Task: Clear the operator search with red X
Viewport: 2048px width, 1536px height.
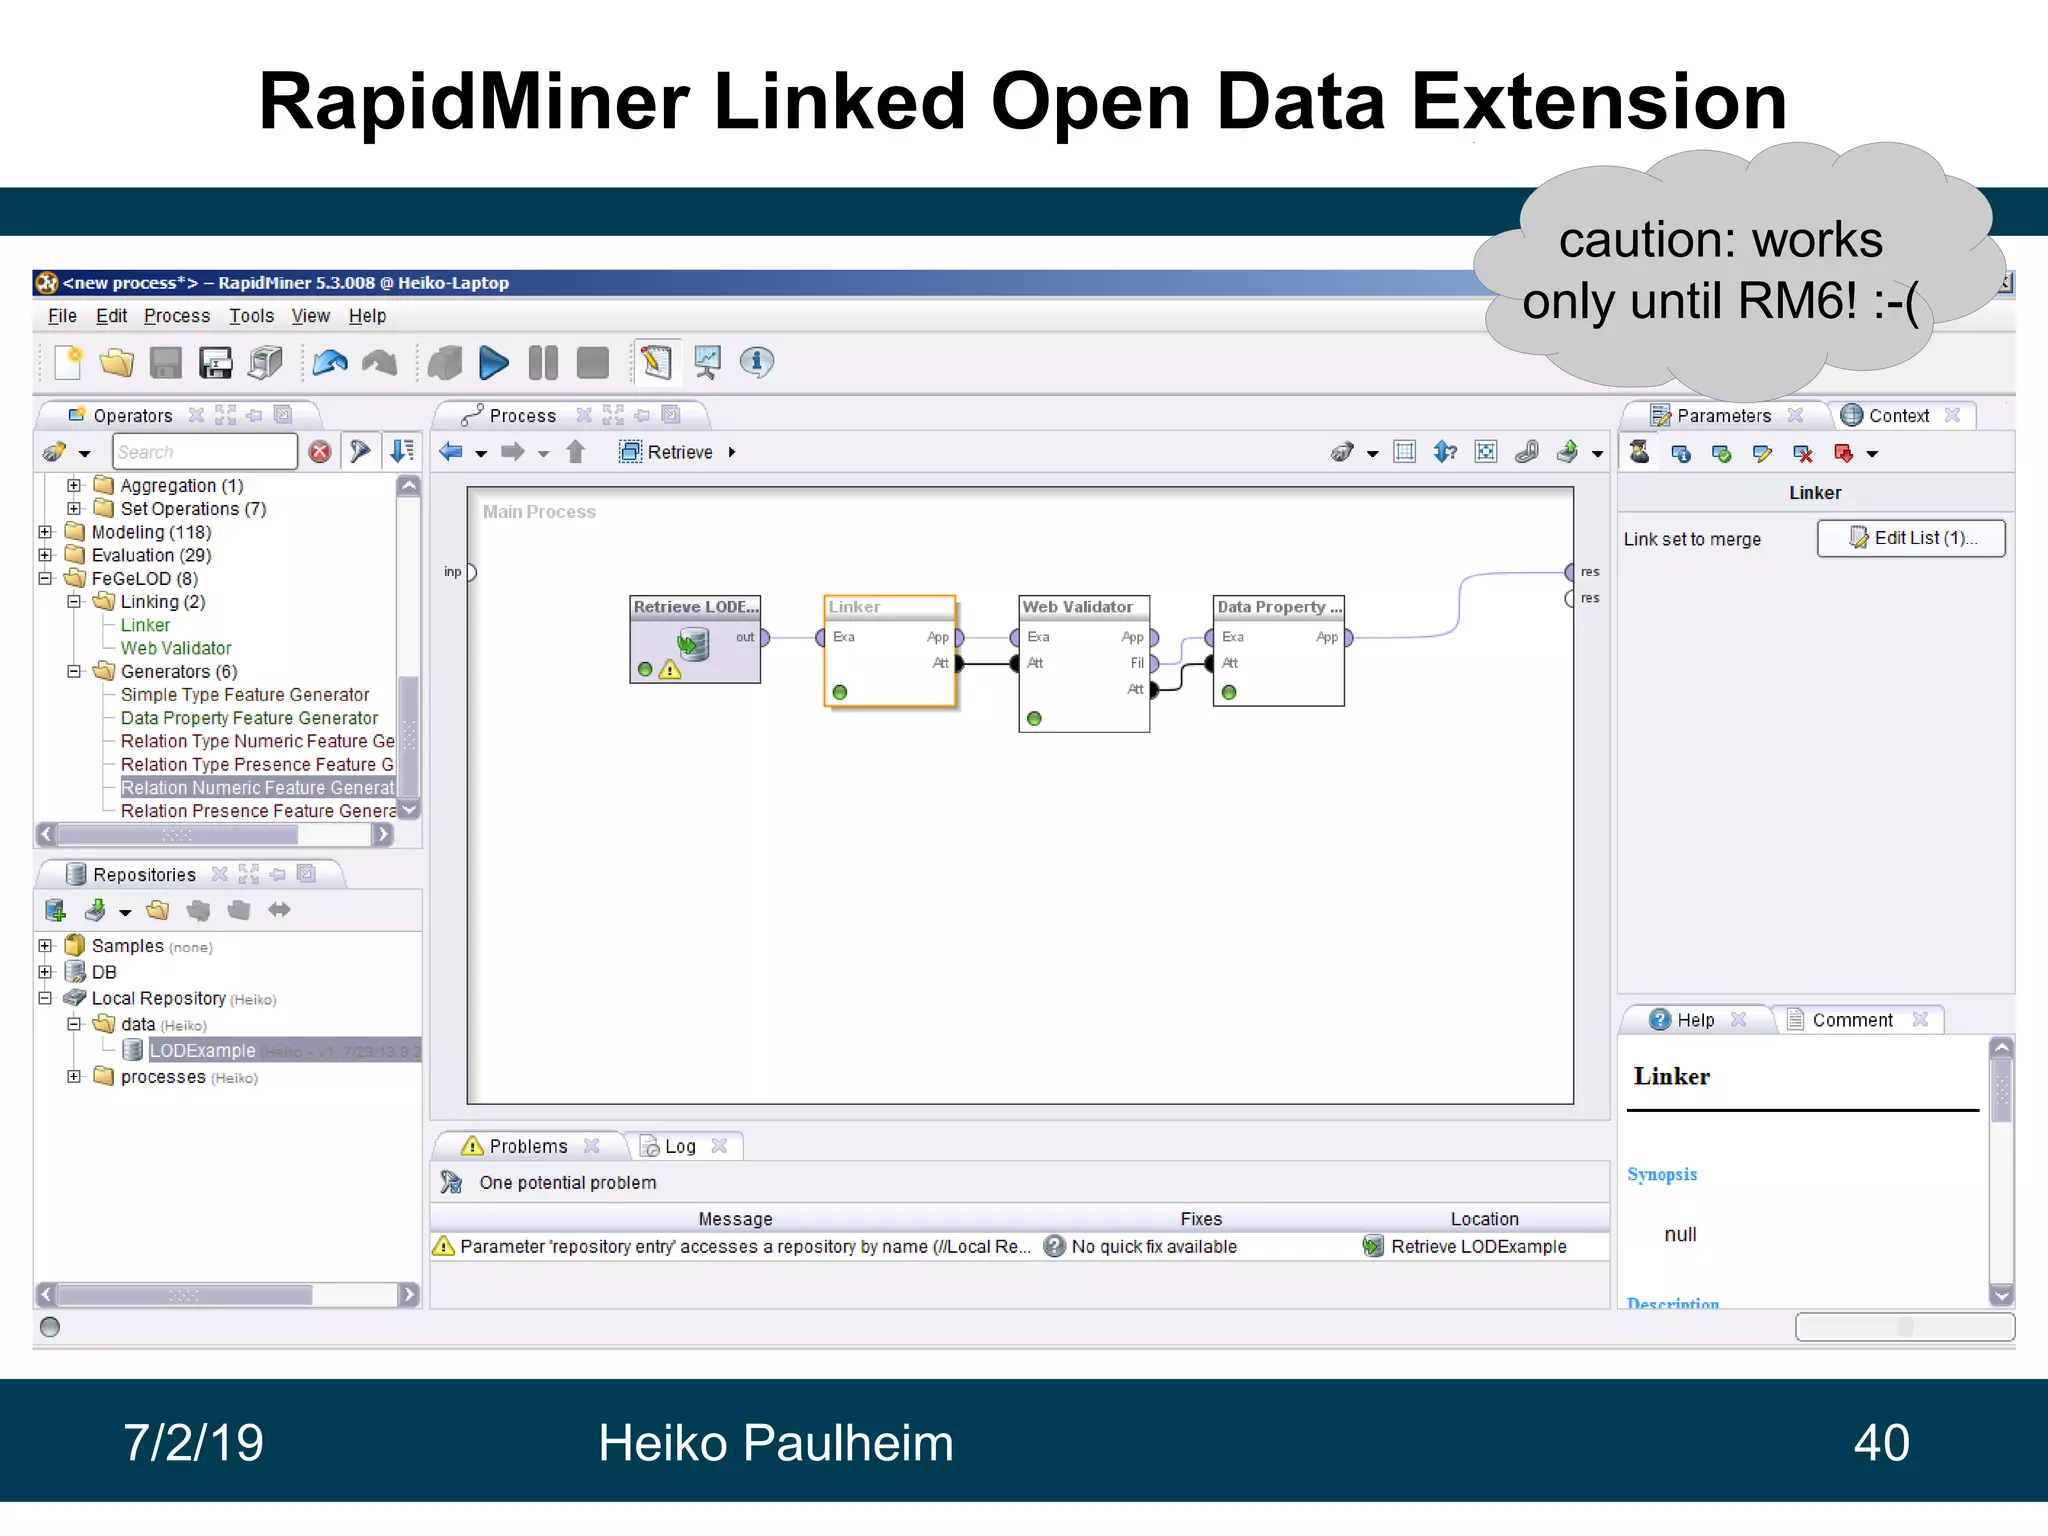Action: coord(320,452)
